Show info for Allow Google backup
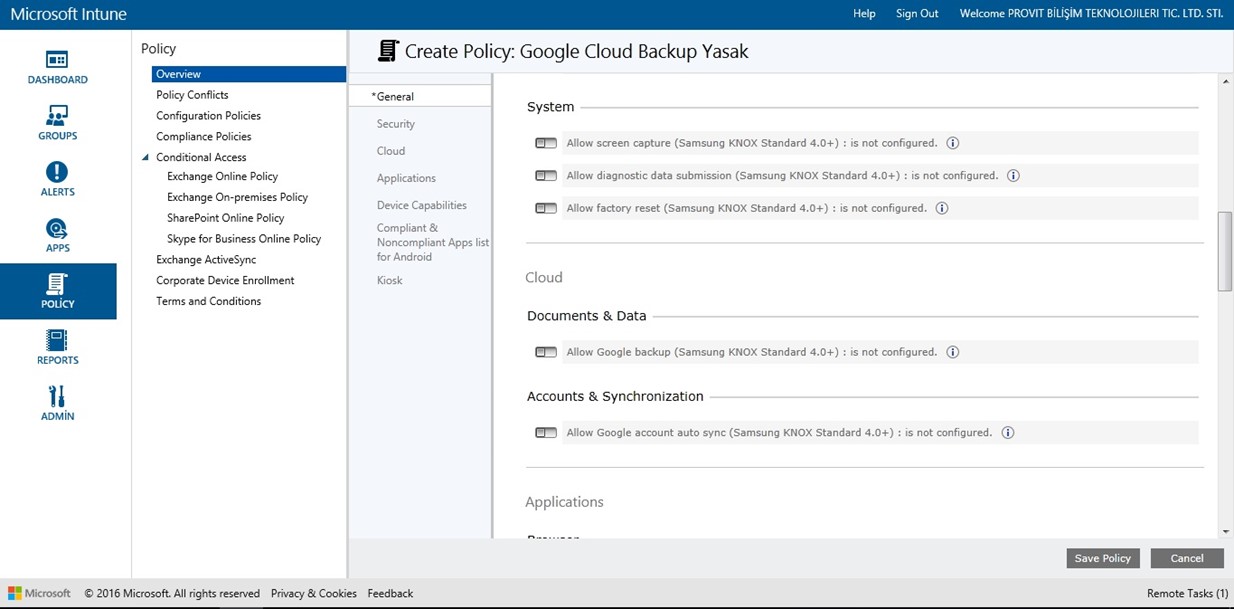1234x609 pixels. click(953, 352)
